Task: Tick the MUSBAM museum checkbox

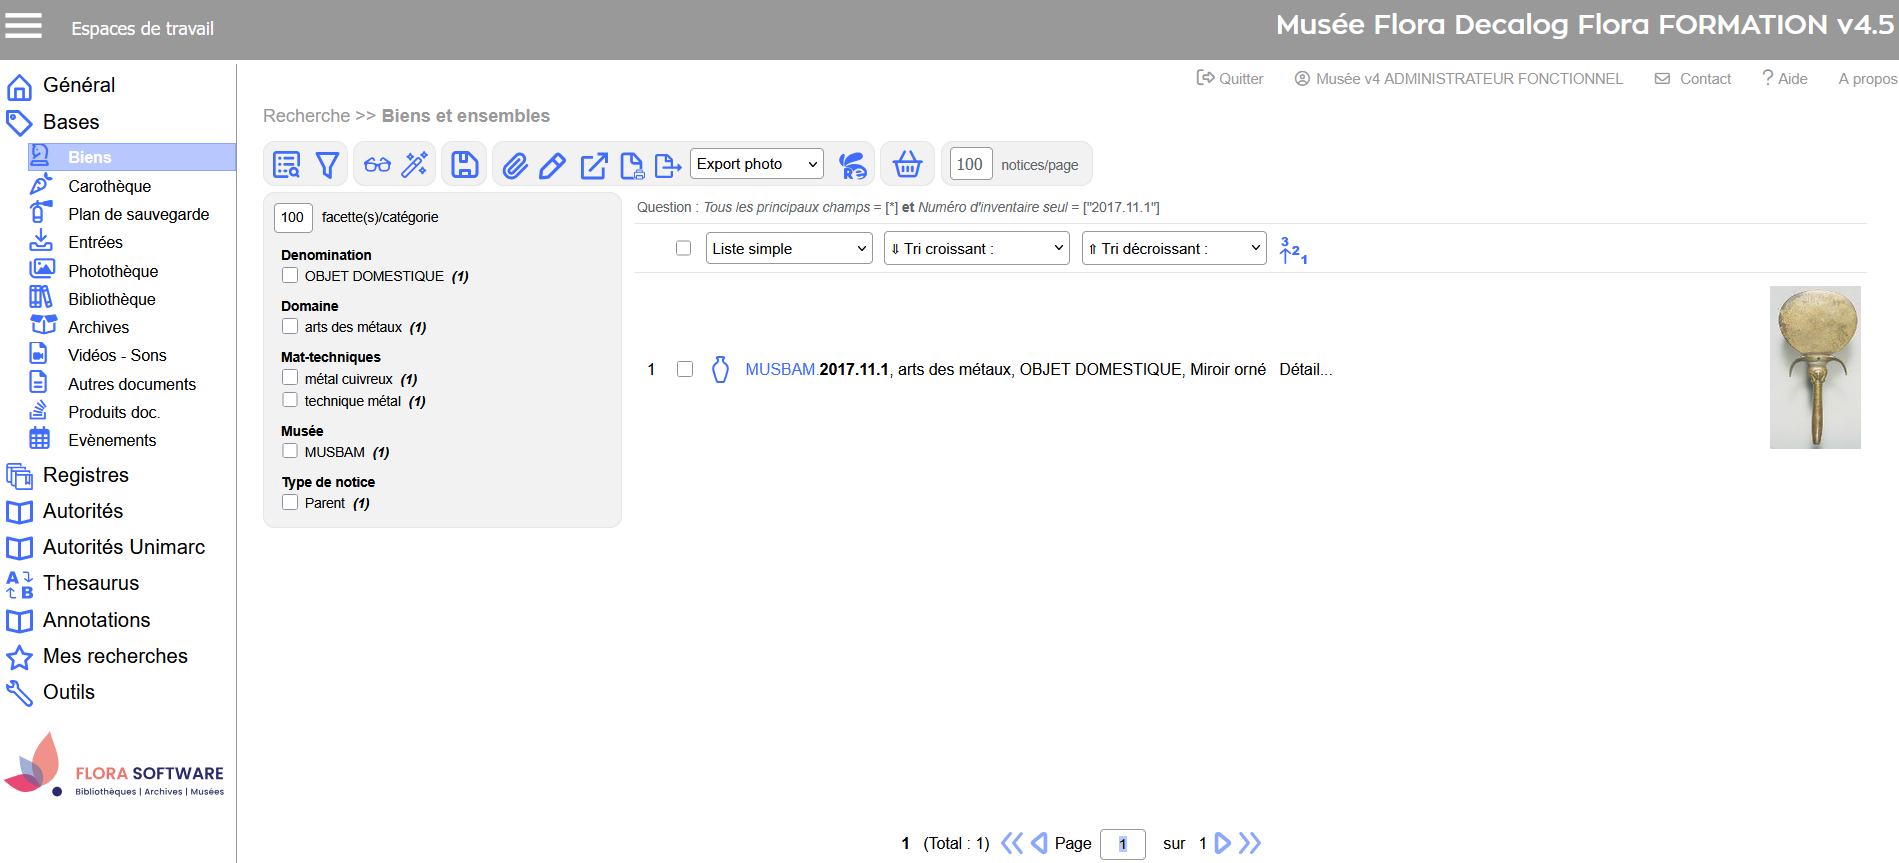Action: pyautogui.click(x=290, y=451)
